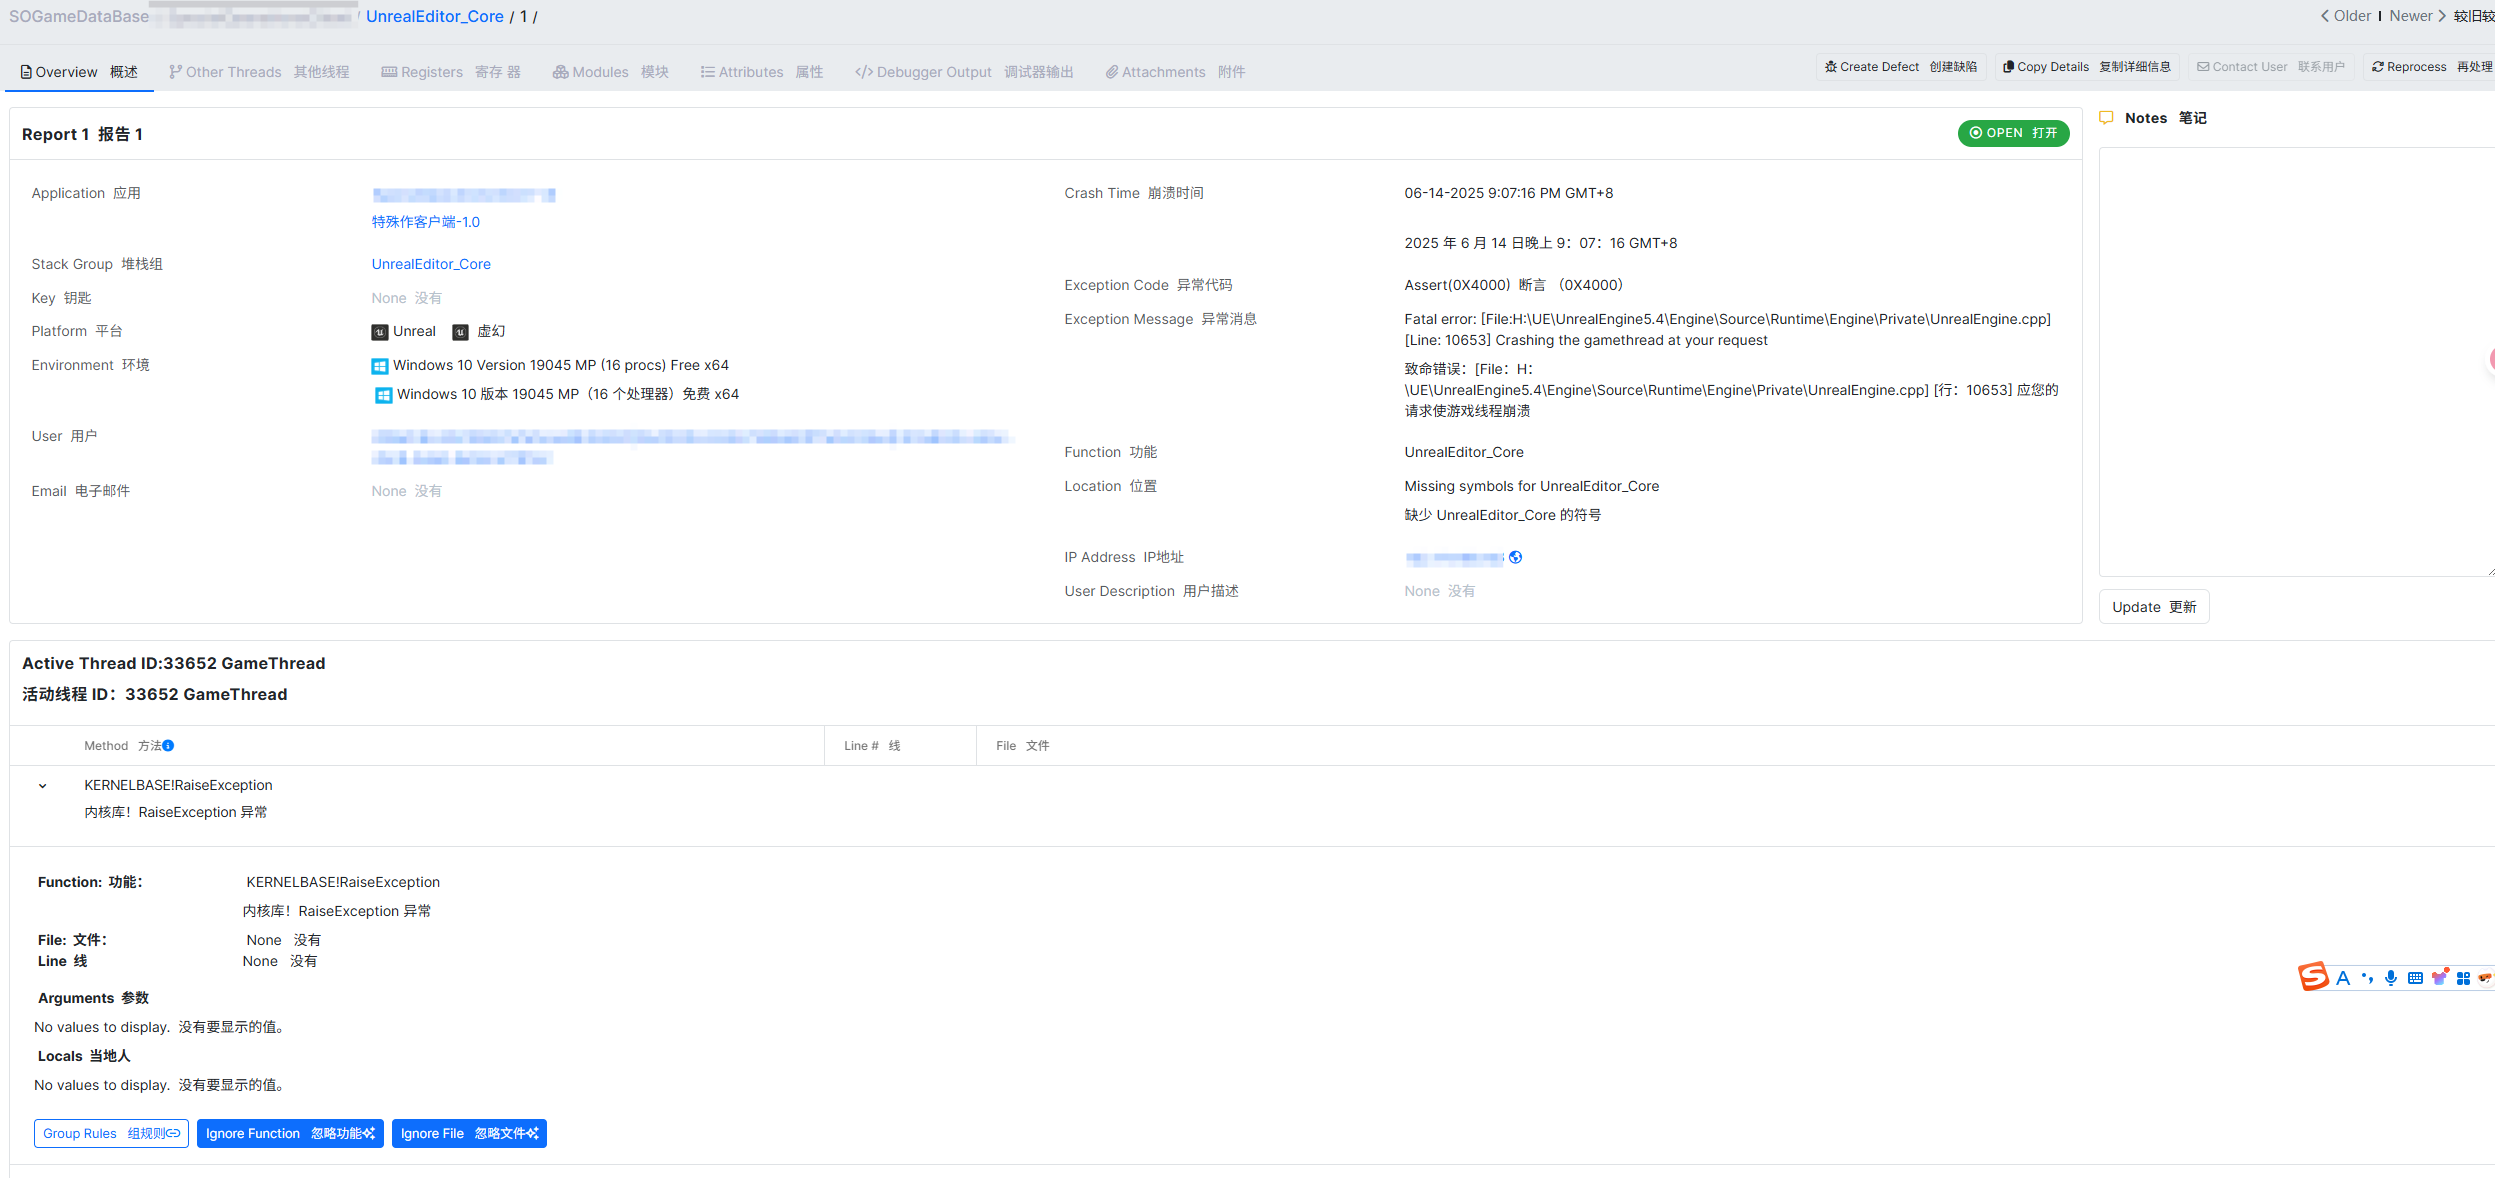Open the Stack Group UnrealEditor_Core link
This screenshot has width=2495, height=1178.
431,264
